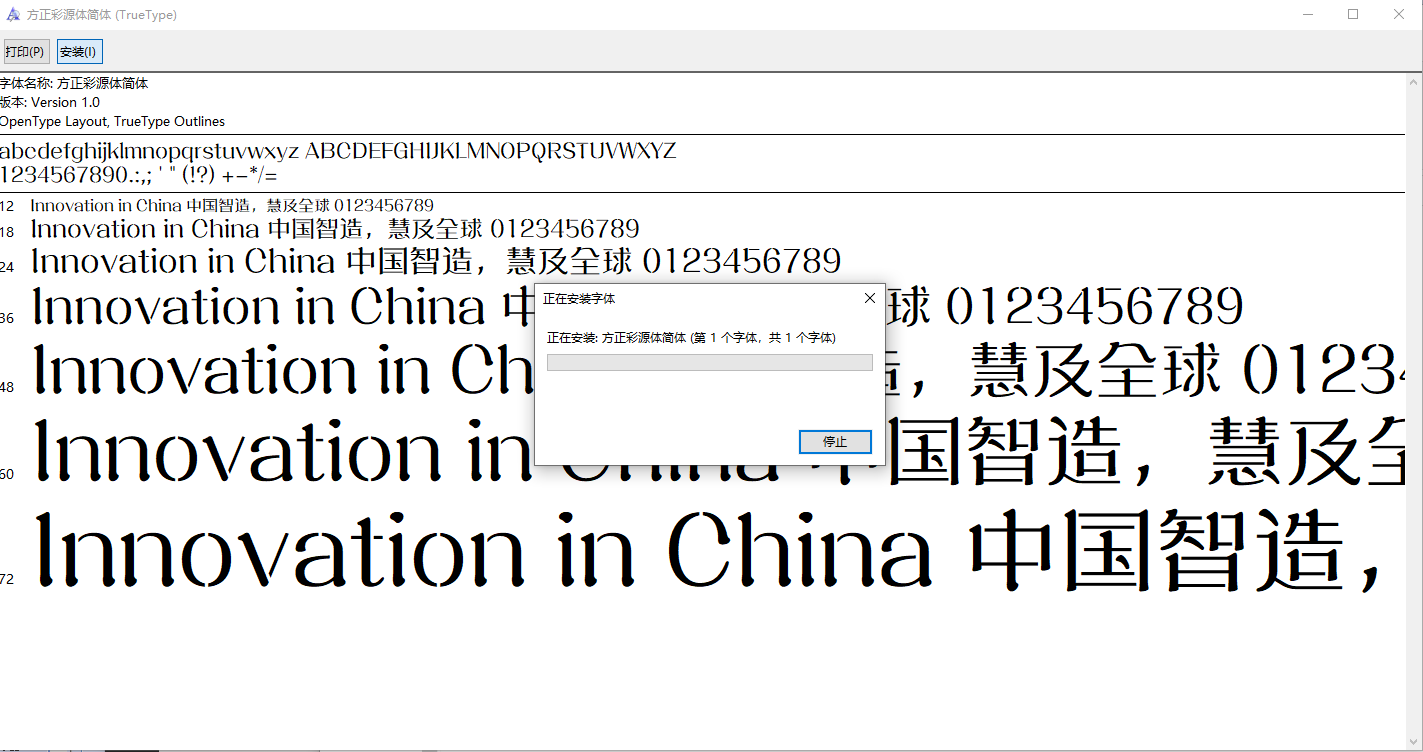This screenshot has height=752, width=1423.
Task: Maximize the font viewer window
Action: pos(1353,15)
